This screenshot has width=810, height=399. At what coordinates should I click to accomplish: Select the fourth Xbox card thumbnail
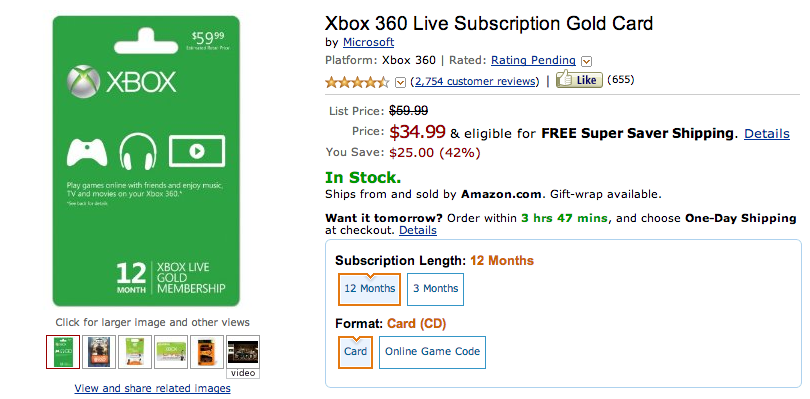coord(171,352)
